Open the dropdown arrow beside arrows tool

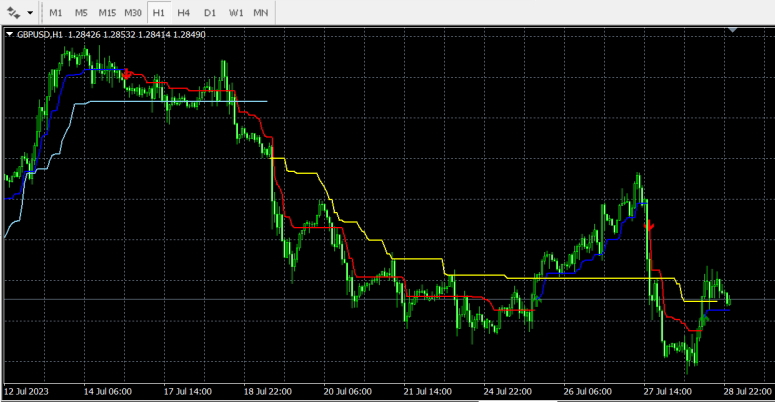pyautogui.click(x=31, y=13)
